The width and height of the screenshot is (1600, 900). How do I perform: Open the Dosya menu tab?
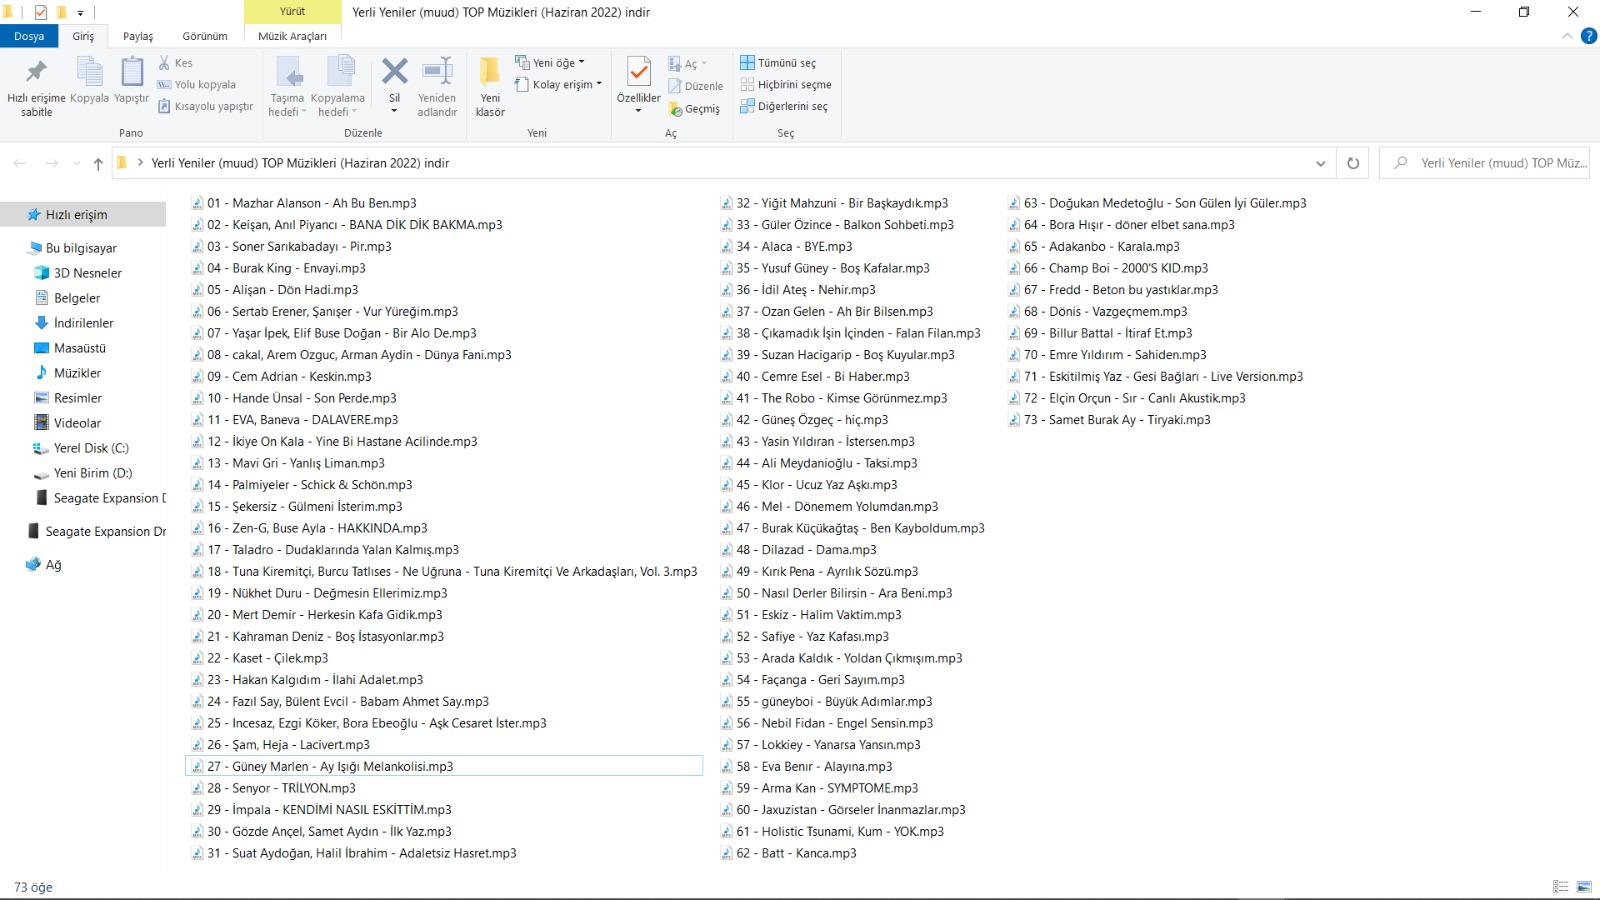29,36
